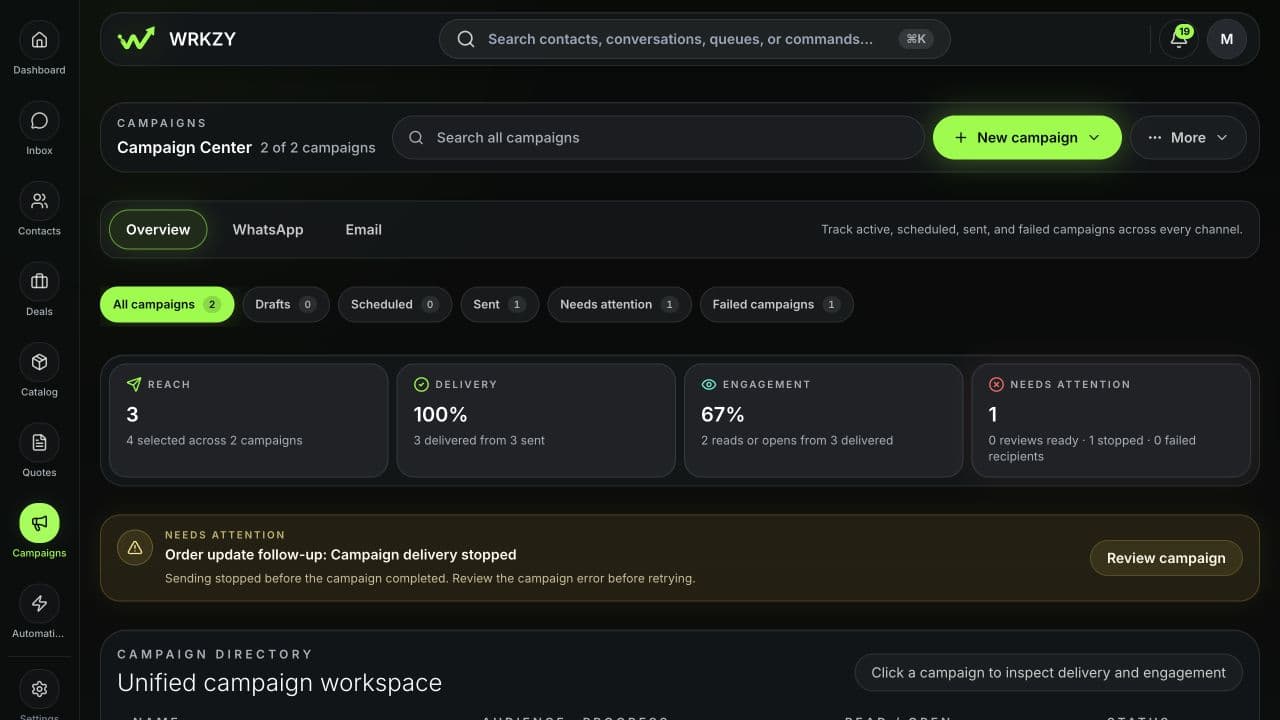Click the Engagement eye icon

(x=709, y=384)
